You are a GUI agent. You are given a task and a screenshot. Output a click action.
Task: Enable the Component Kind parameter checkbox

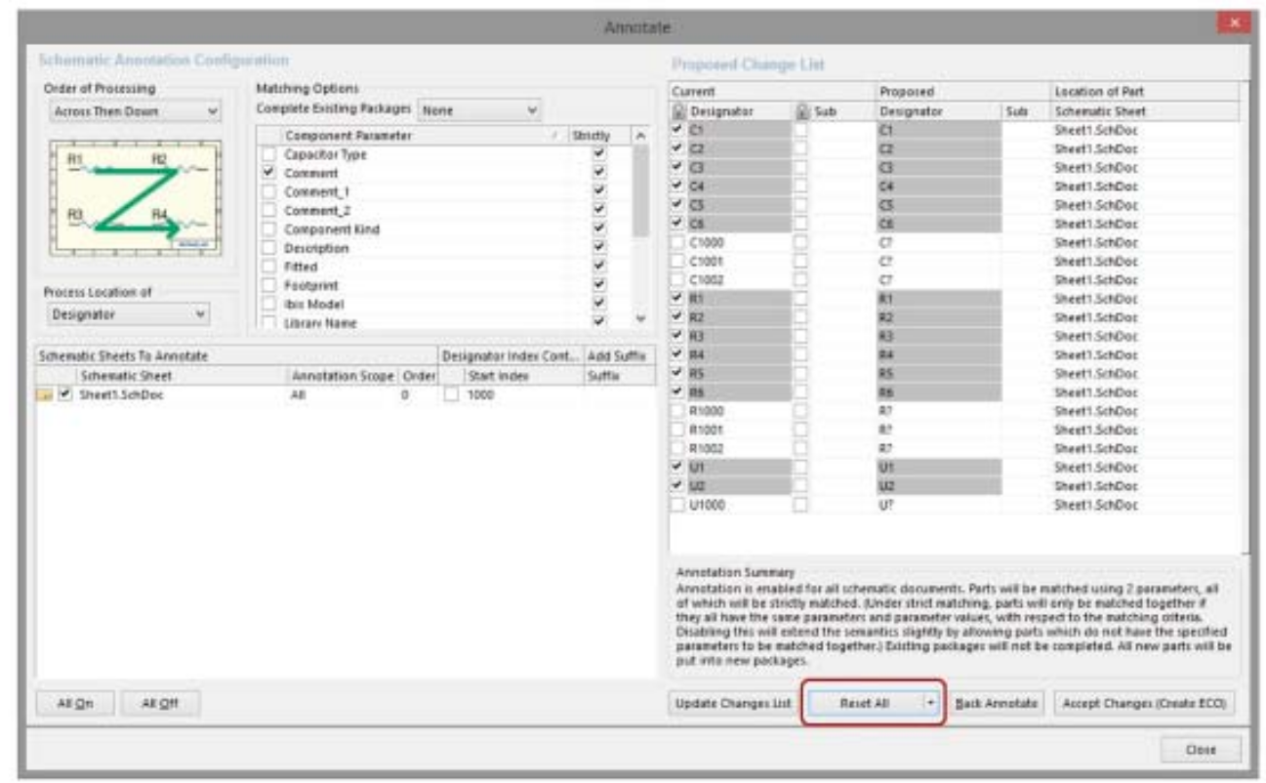tap(267, 230)
